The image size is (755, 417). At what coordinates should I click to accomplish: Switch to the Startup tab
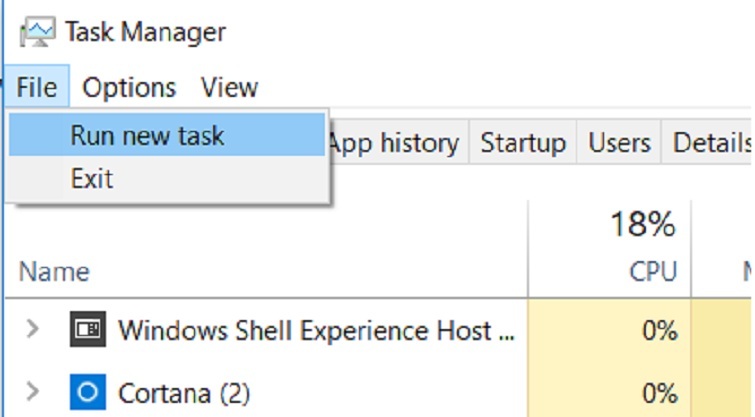(523, 143)
